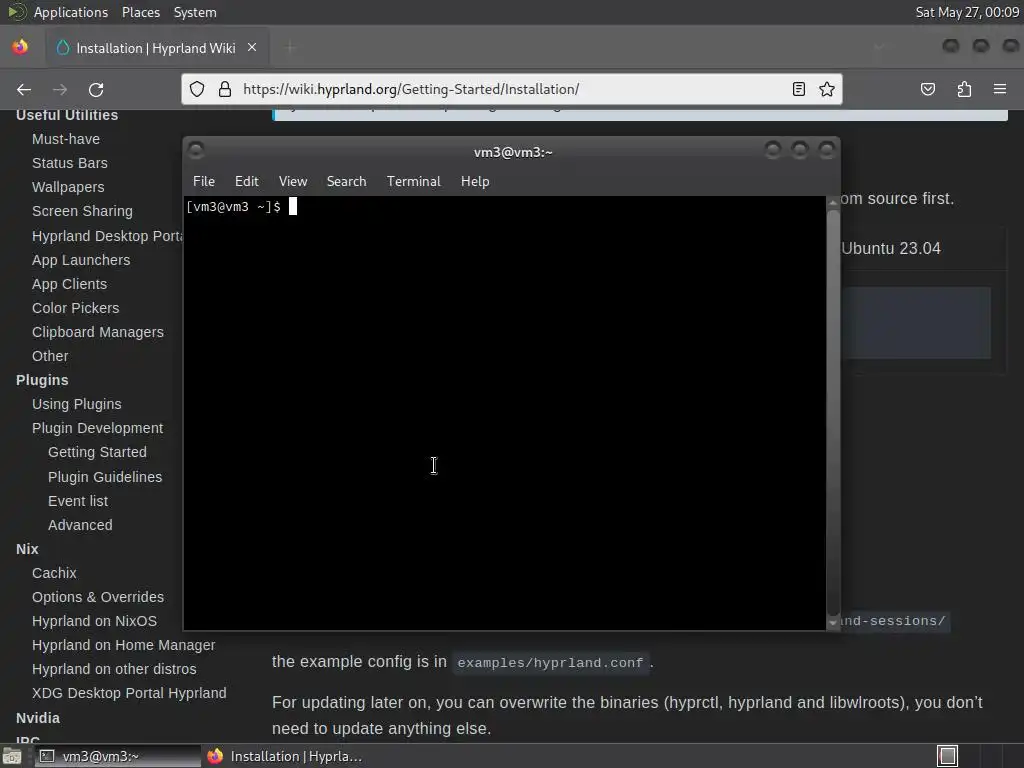The image size is (1024, 768).
Task: Open the terminal Edit menu
Action: coord(247,182)
